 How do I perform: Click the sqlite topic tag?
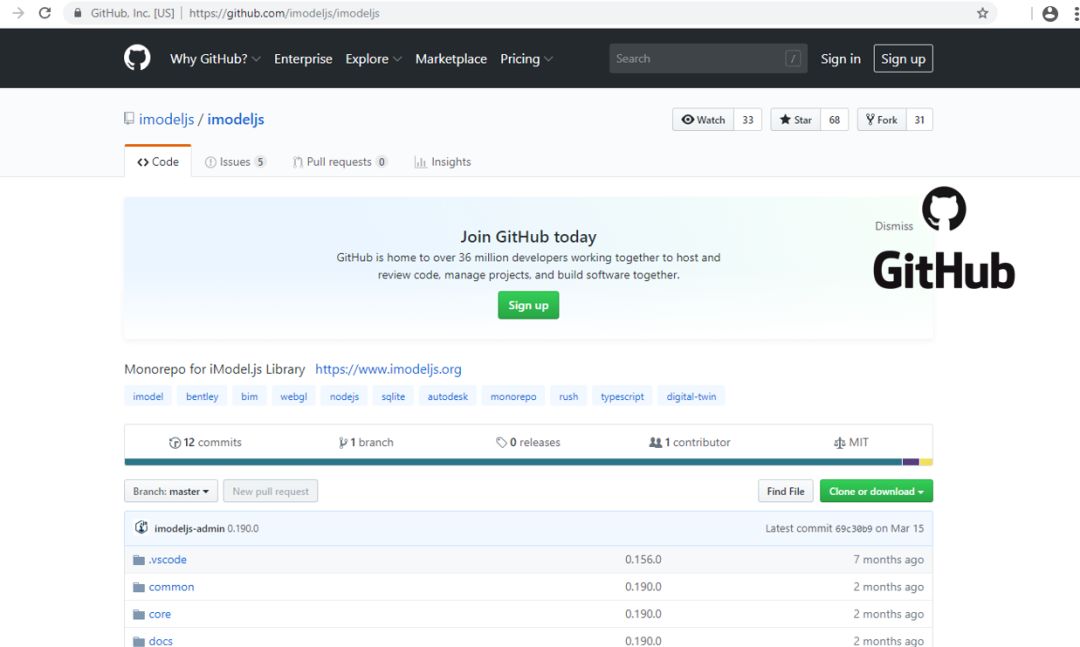(393, 396)
